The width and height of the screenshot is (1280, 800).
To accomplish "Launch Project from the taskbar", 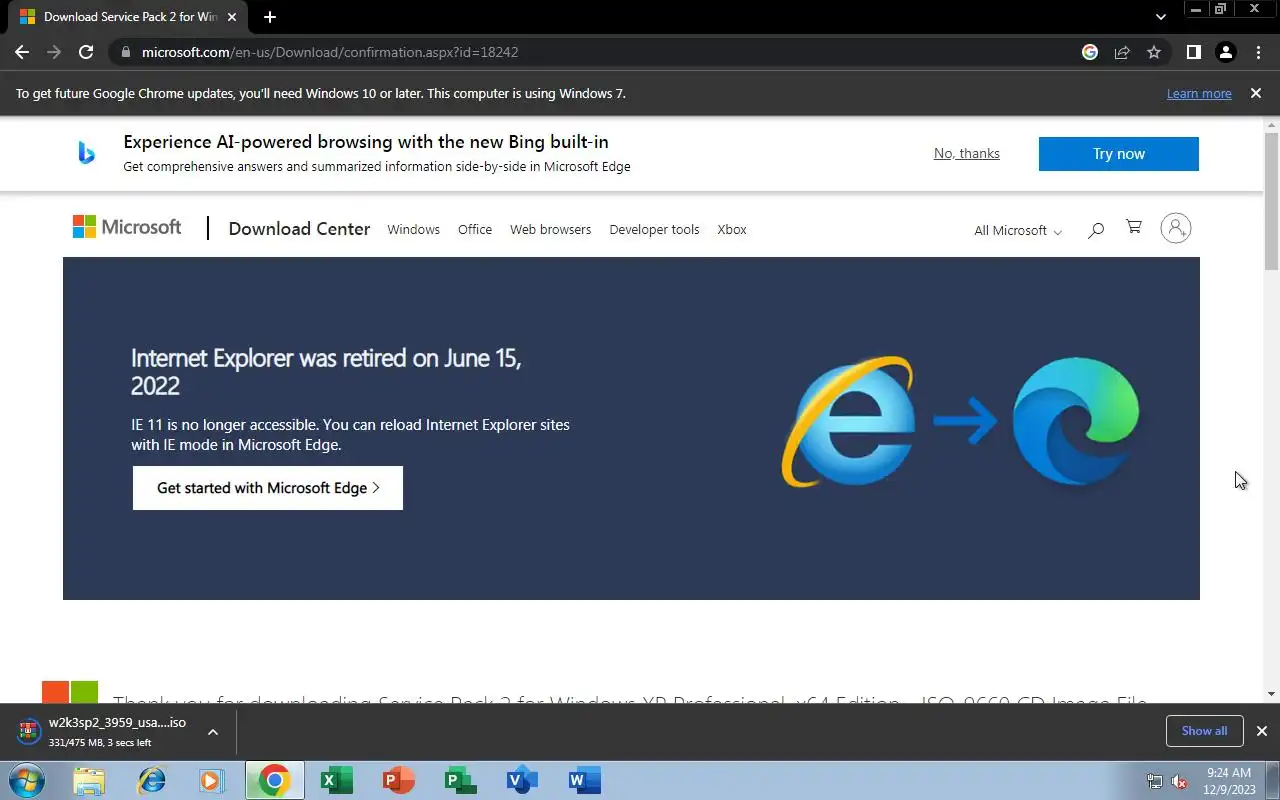I will (460, 780).
